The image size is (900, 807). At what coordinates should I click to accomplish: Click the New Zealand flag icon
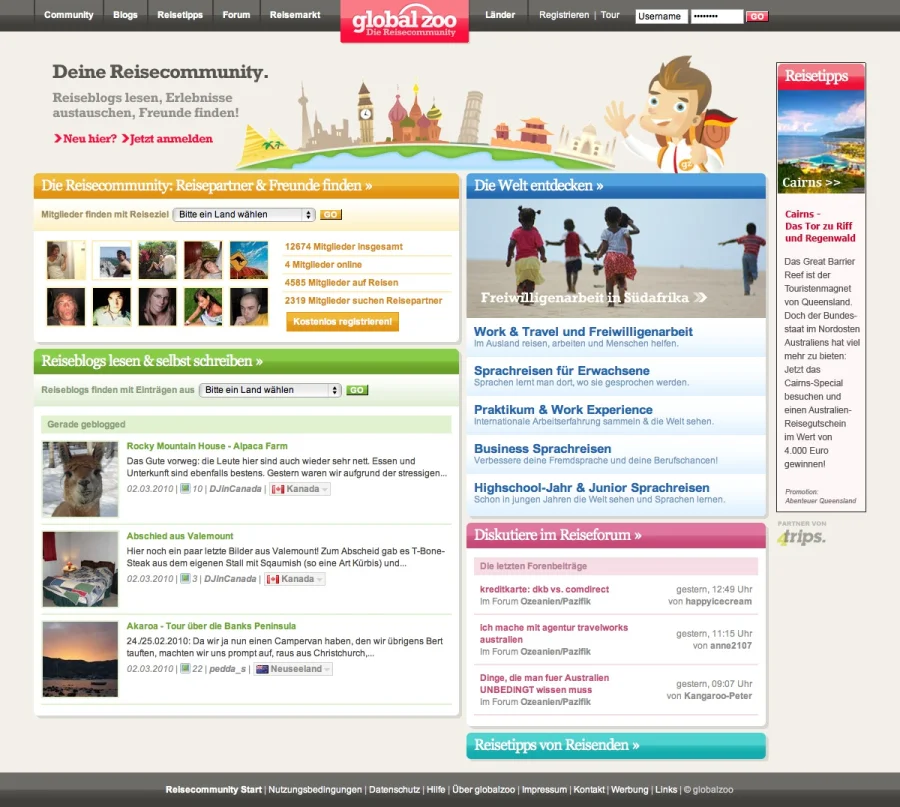262,669
